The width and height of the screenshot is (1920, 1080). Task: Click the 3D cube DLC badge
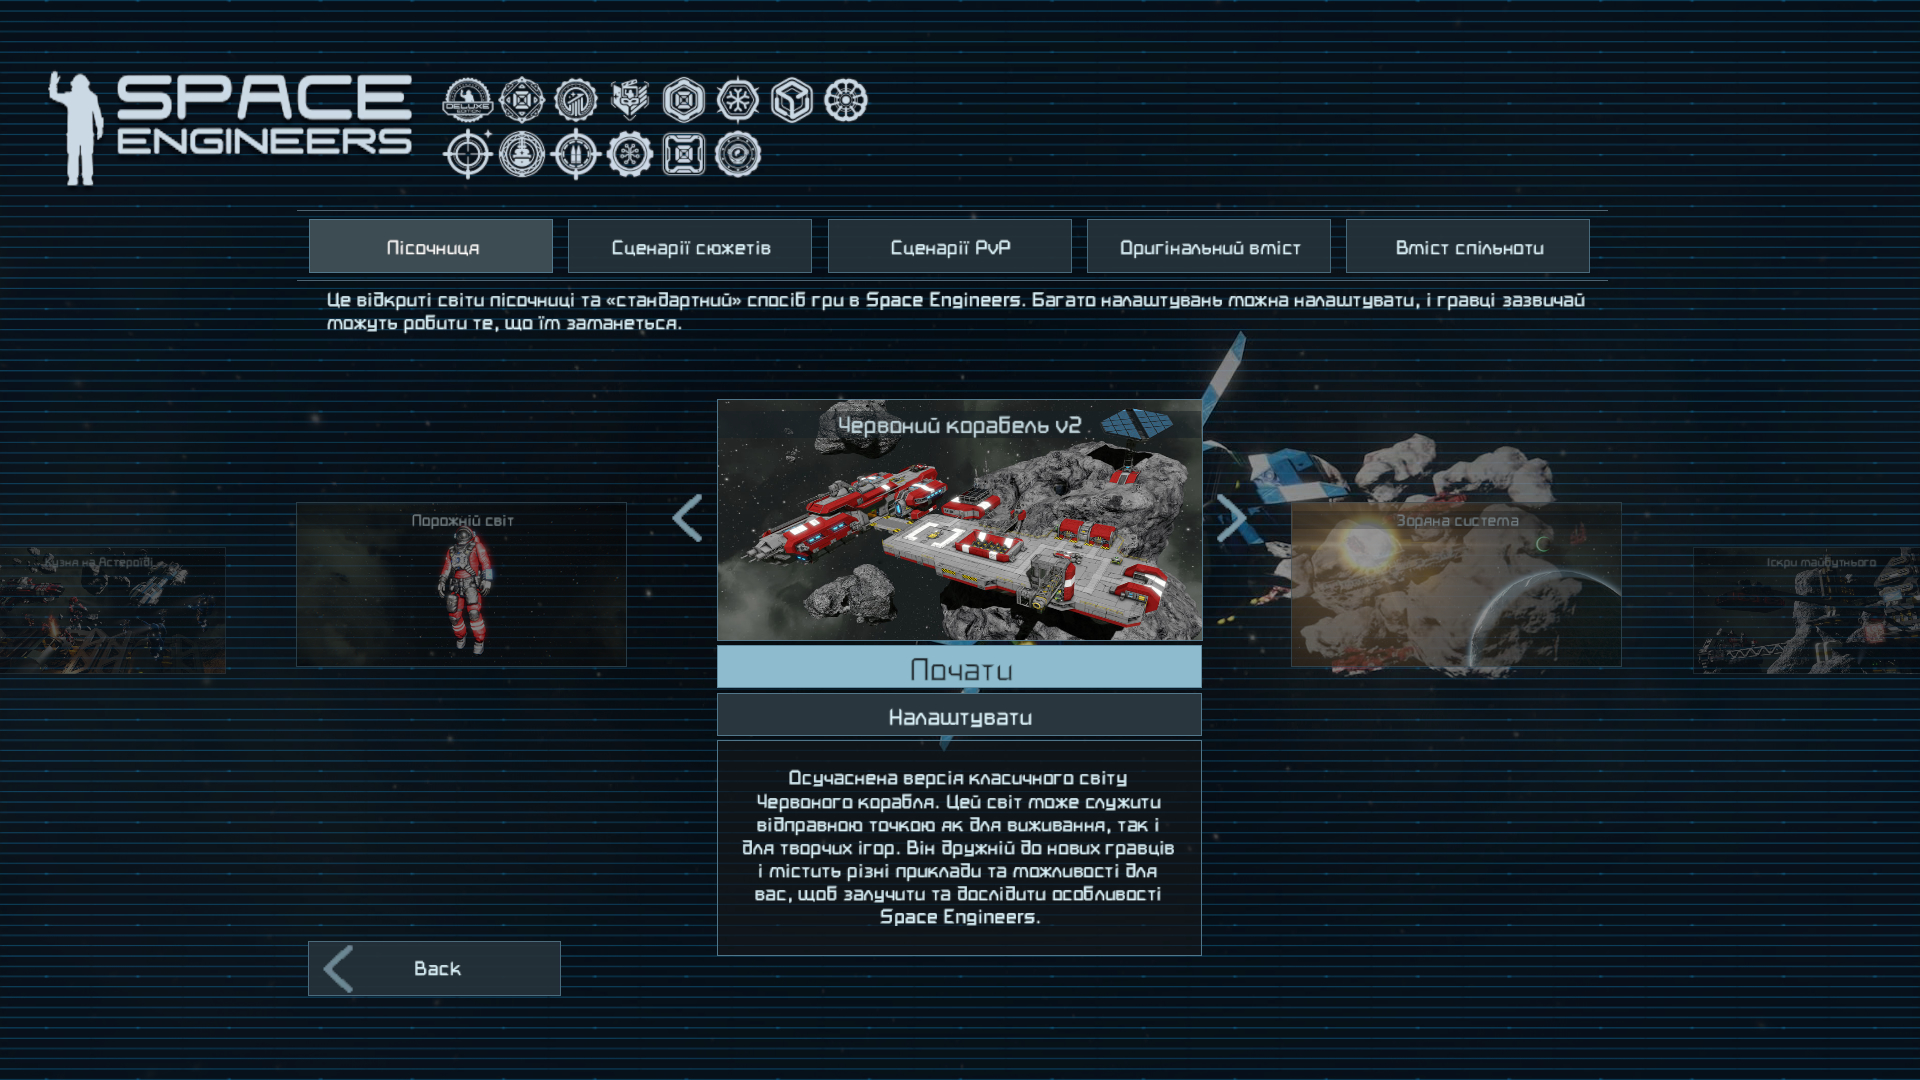click(792, 101)
